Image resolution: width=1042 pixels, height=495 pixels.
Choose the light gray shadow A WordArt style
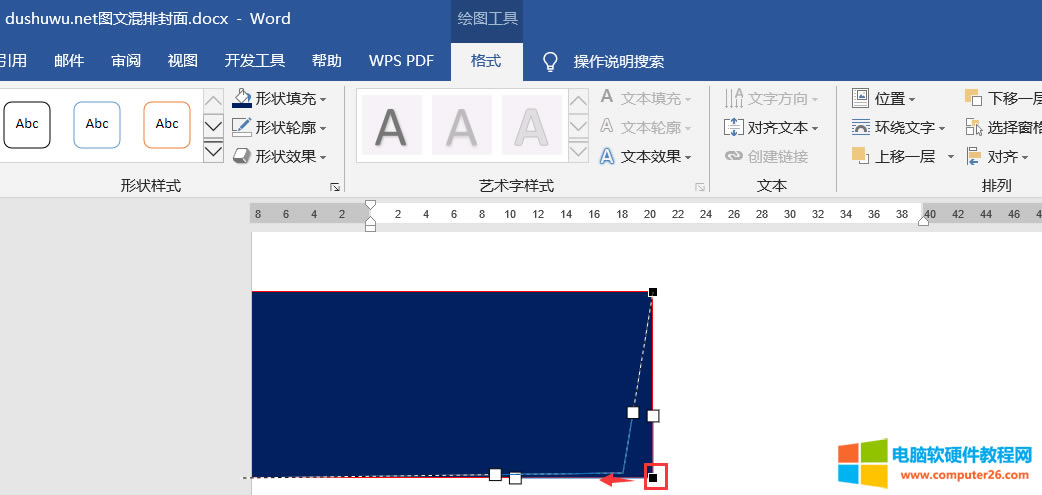click(x=461, y=125)
